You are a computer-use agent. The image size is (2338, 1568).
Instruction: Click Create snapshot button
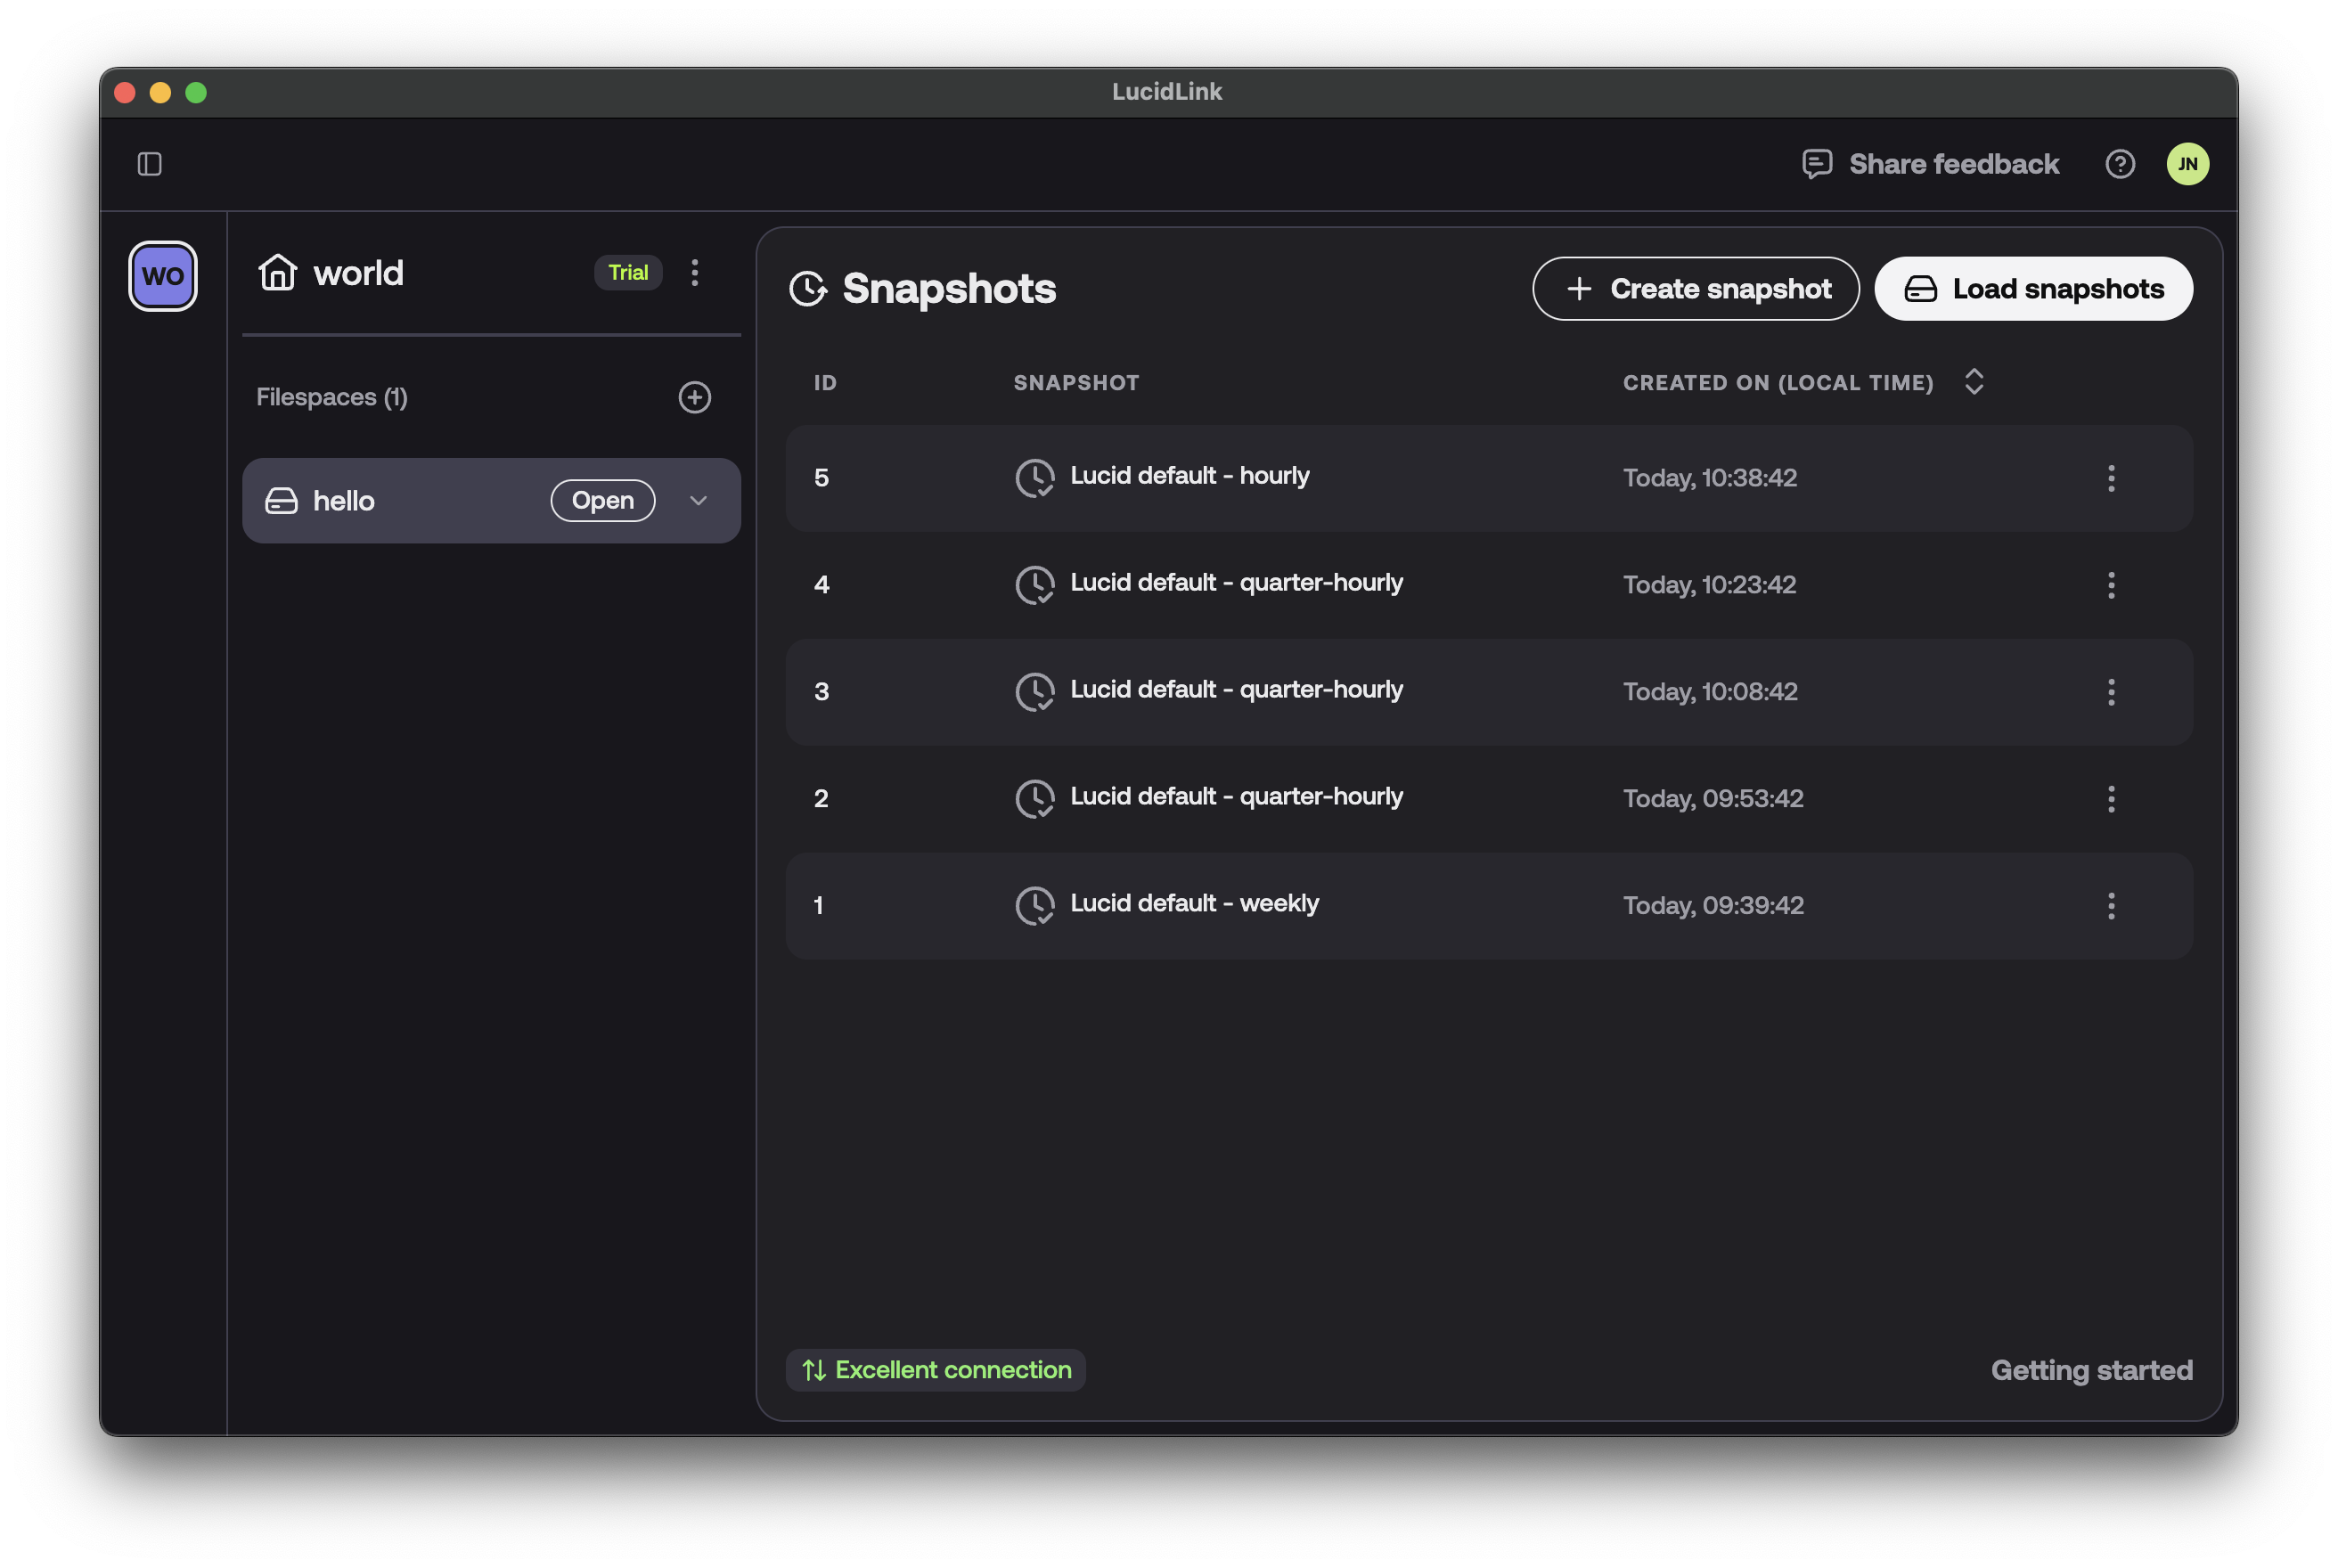(x=1695, y=289)
